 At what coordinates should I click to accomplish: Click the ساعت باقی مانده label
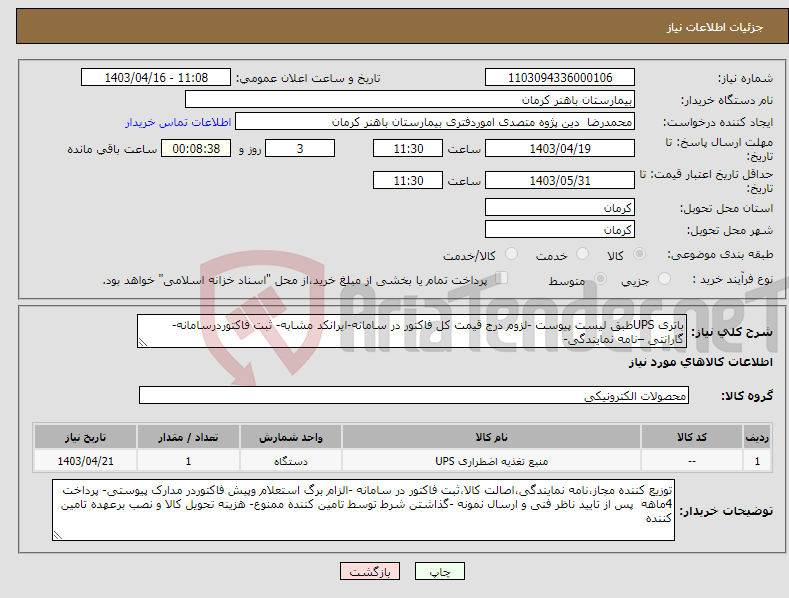(x=112, y=149)
